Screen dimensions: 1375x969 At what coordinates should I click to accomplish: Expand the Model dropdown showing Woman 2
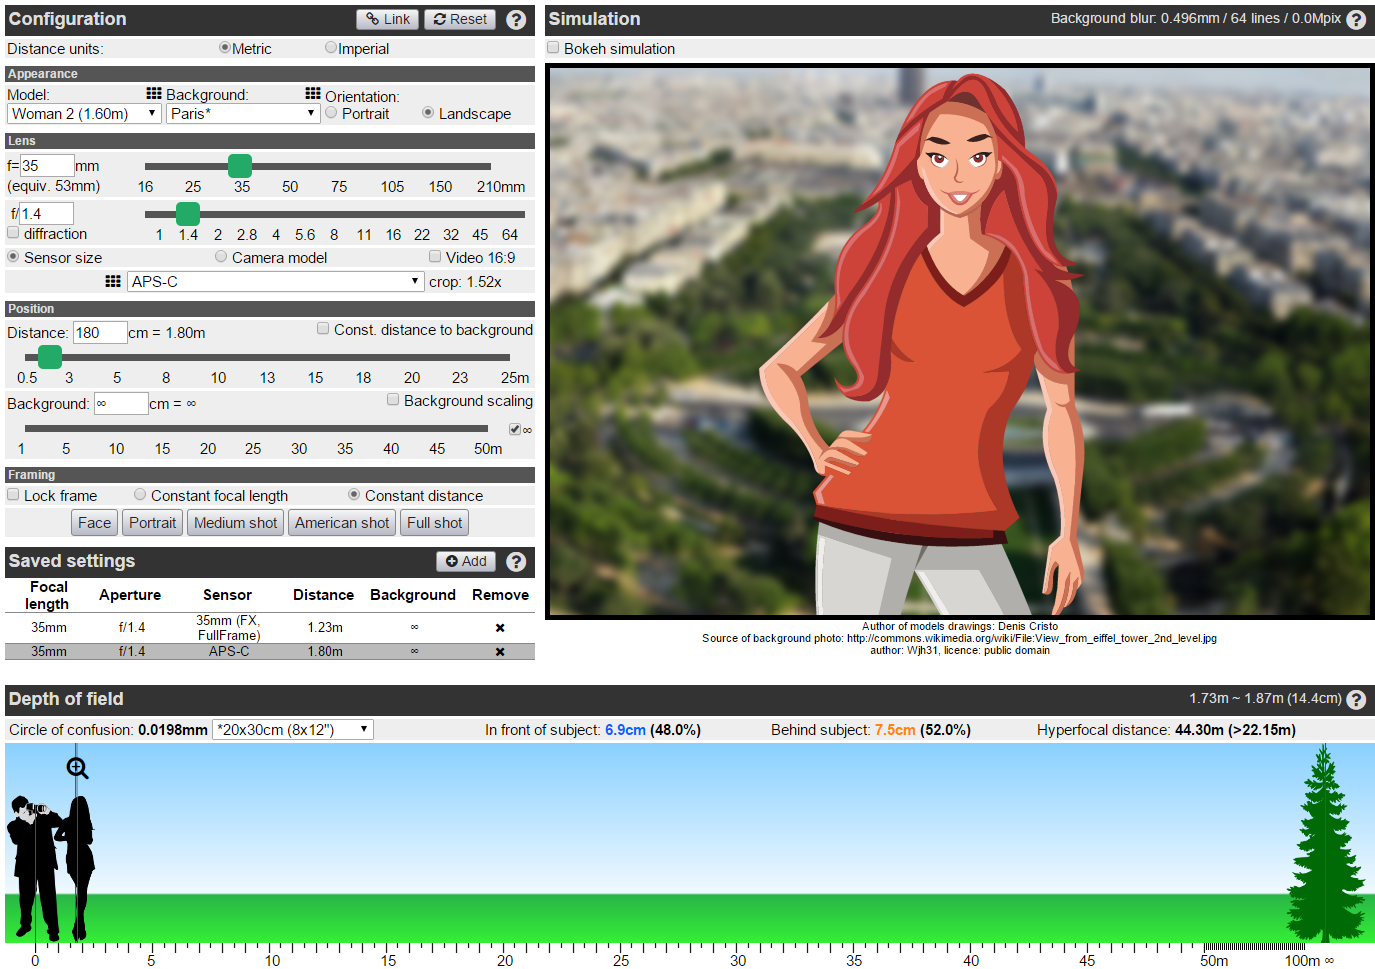click(84, 114)
